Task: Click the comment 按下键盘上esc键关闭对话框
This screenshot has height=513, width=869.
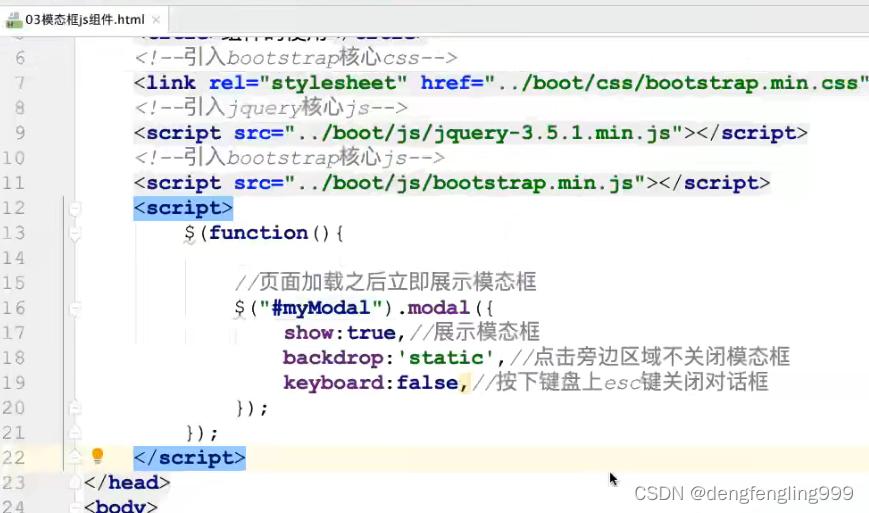Action: (x=620, y=382)
